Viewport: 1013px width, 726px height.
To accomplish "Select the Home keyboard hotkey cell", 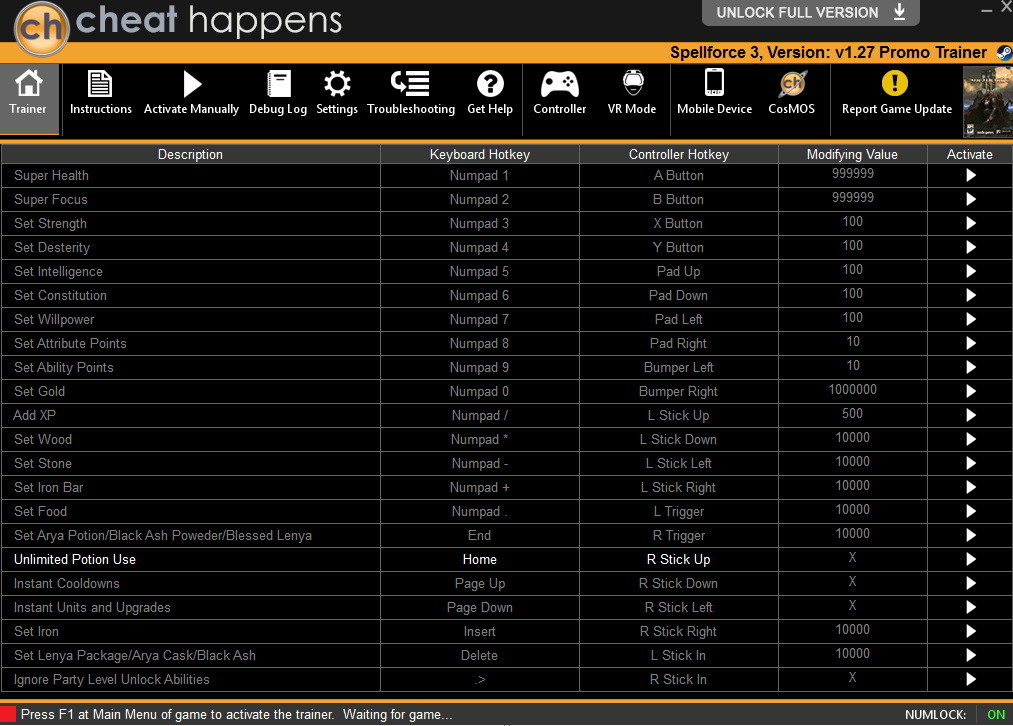I will 479,559.
